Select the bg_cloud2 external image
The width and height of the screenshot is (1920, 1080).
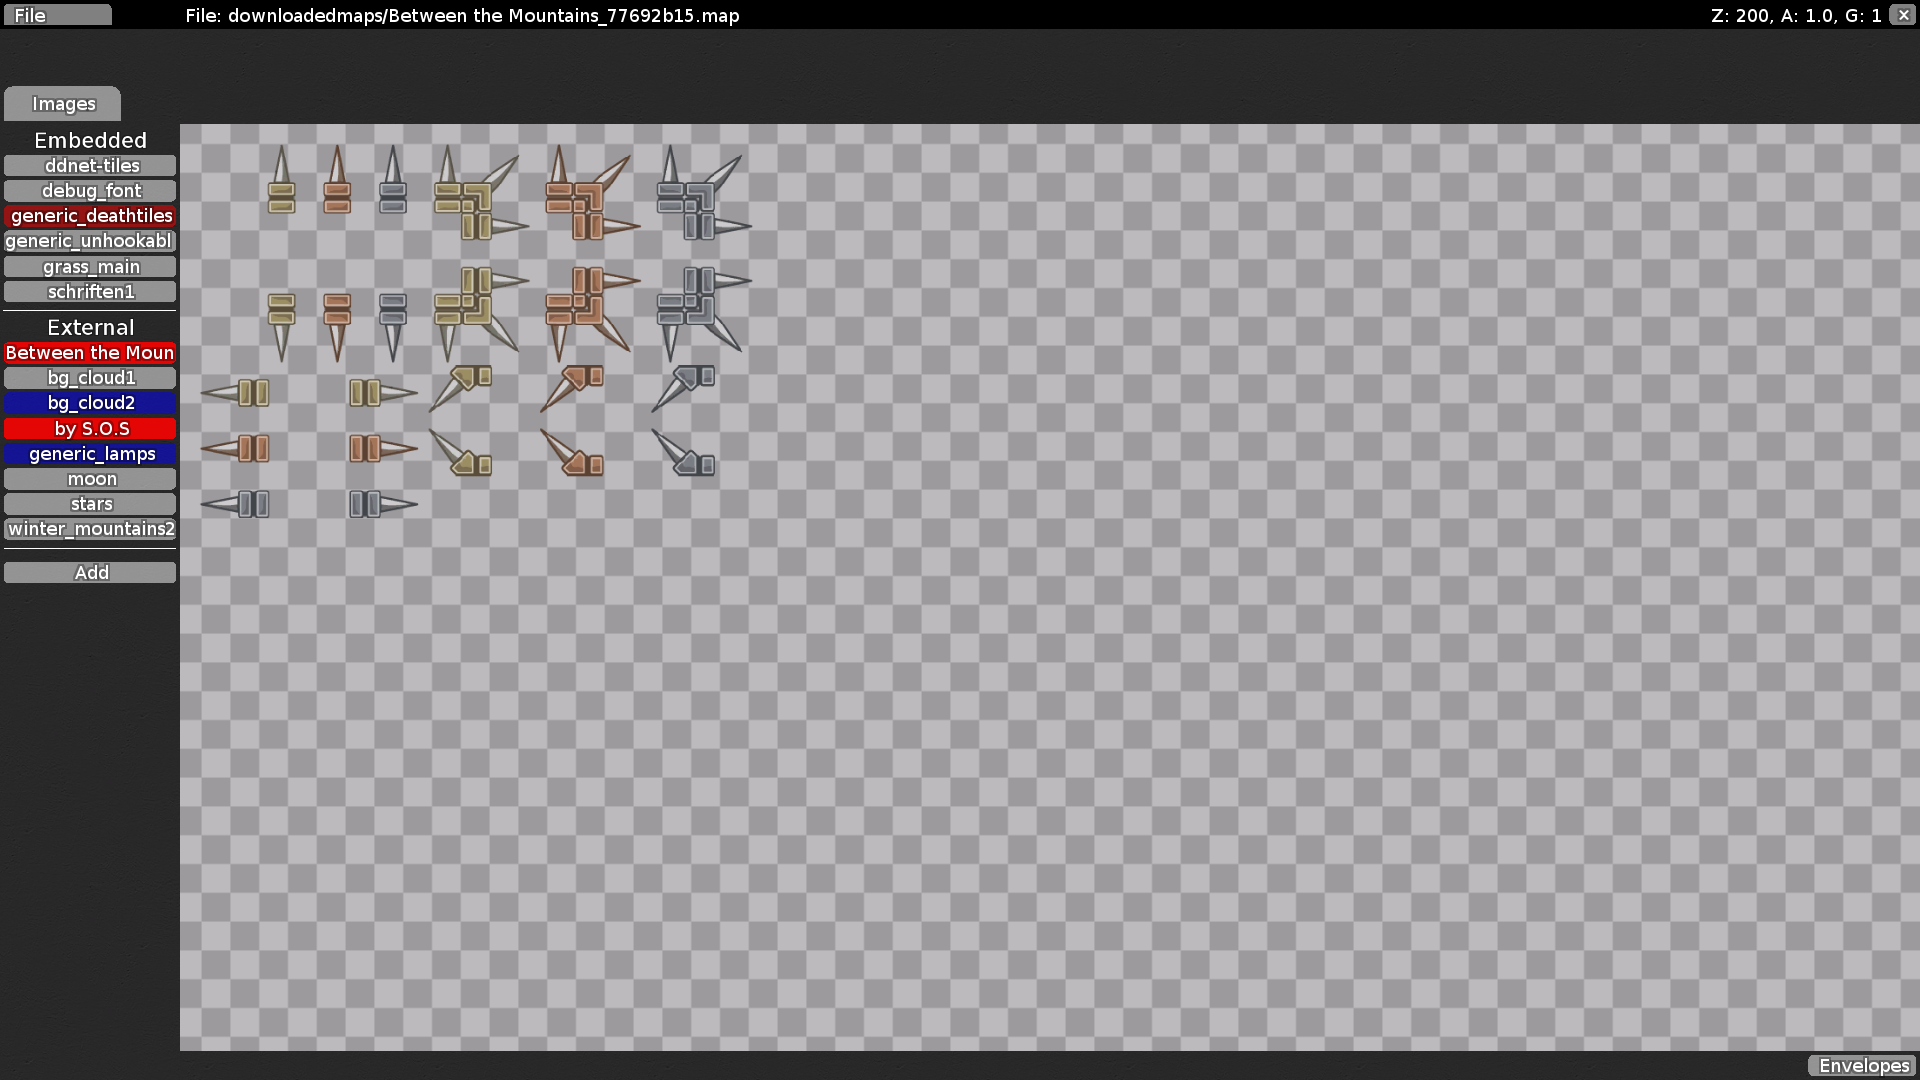[x=90, y=402]
